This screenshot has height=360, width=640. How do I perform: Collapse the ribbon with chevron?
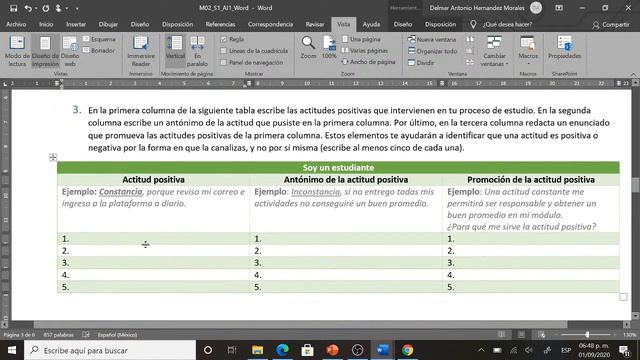click(x=633, y=74)
